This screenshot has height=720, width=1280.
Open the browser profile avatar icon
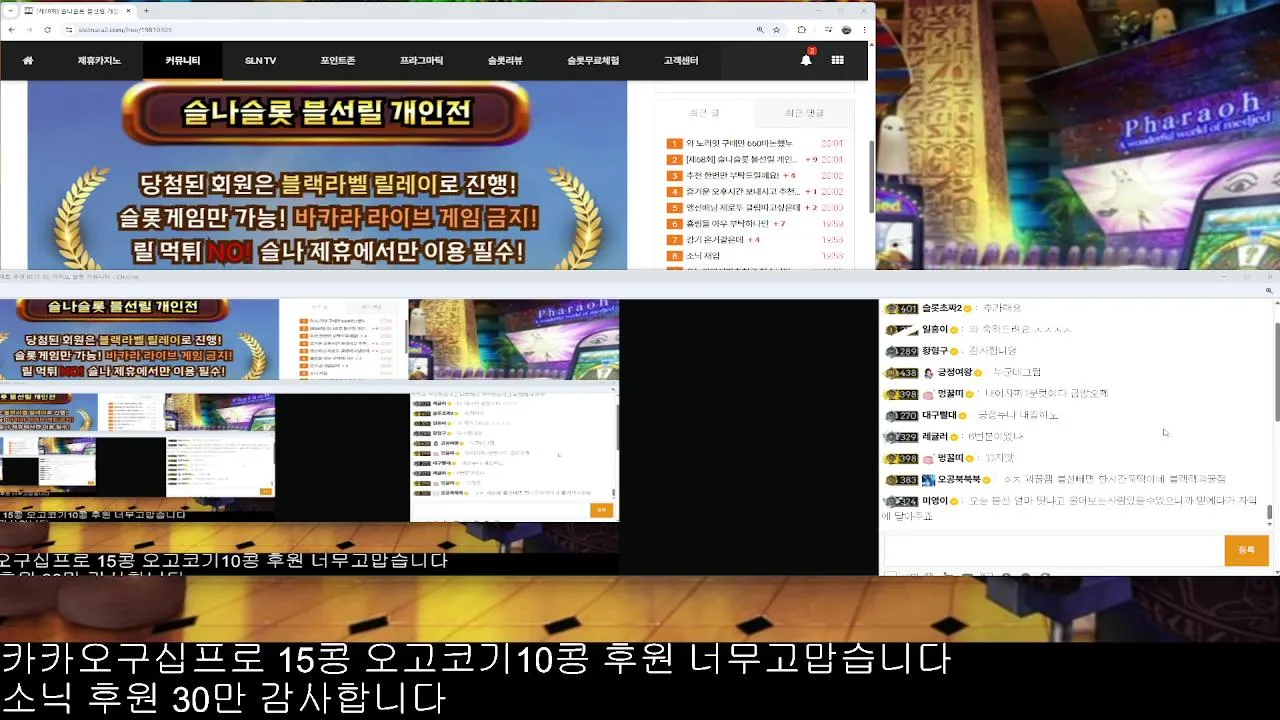click(x=846, y=30)
